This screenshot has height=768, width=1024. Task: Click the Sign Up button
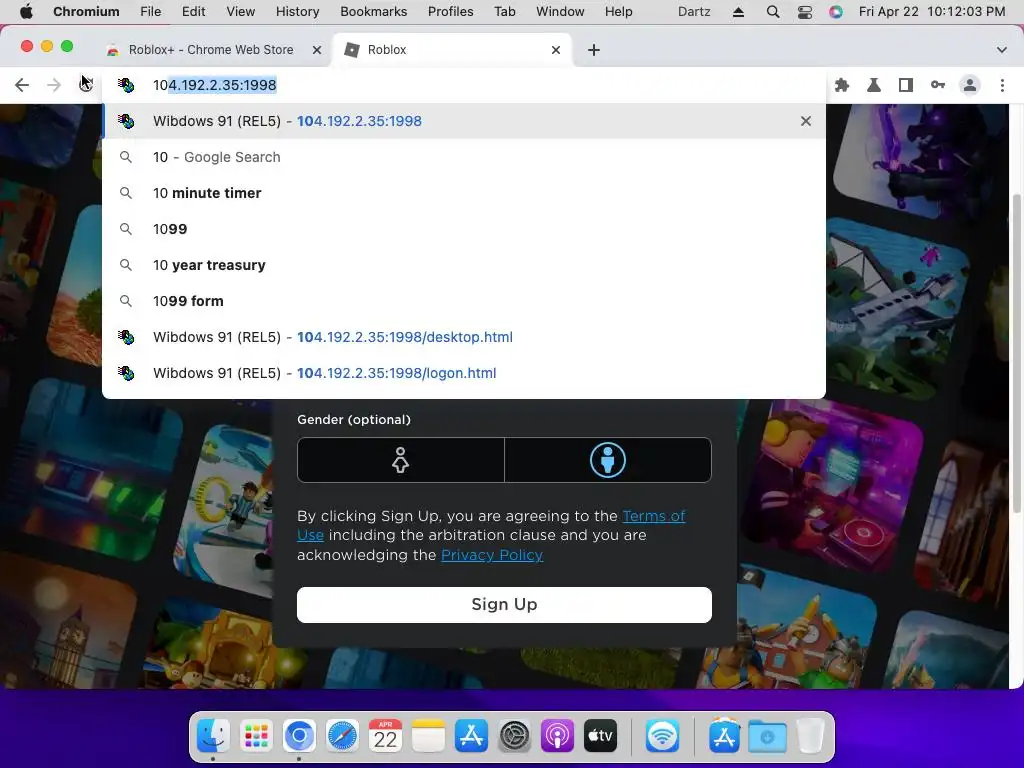coord(504,605)
